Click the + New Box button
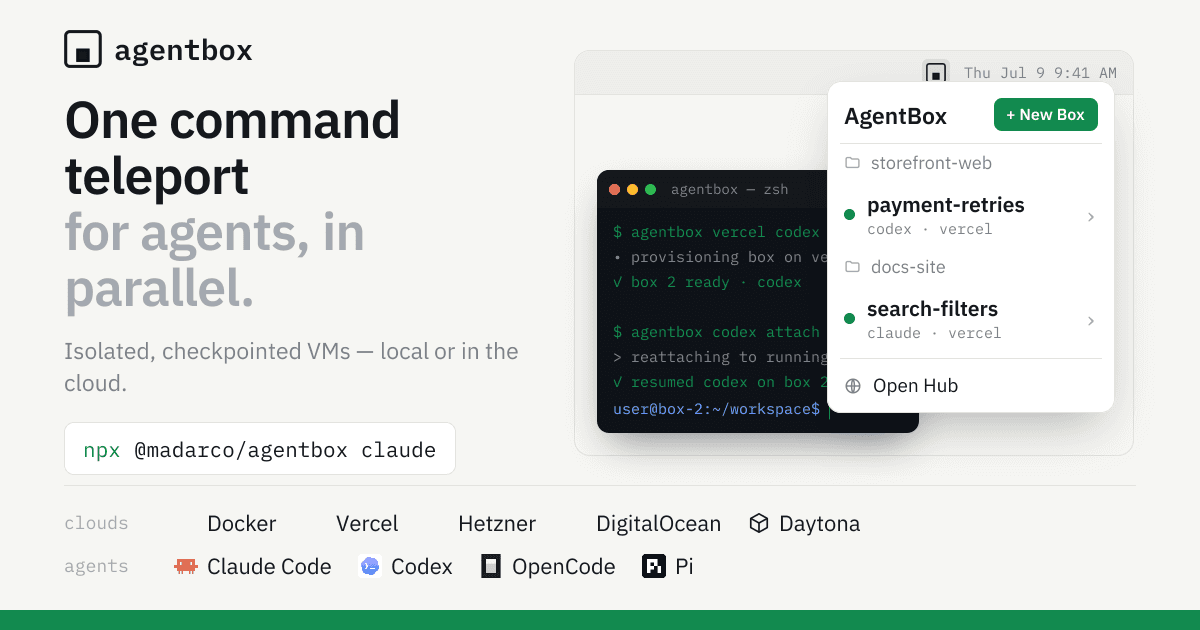Image resolution: width=1200 pixels, height=630 pixels. coord(1046,115)
